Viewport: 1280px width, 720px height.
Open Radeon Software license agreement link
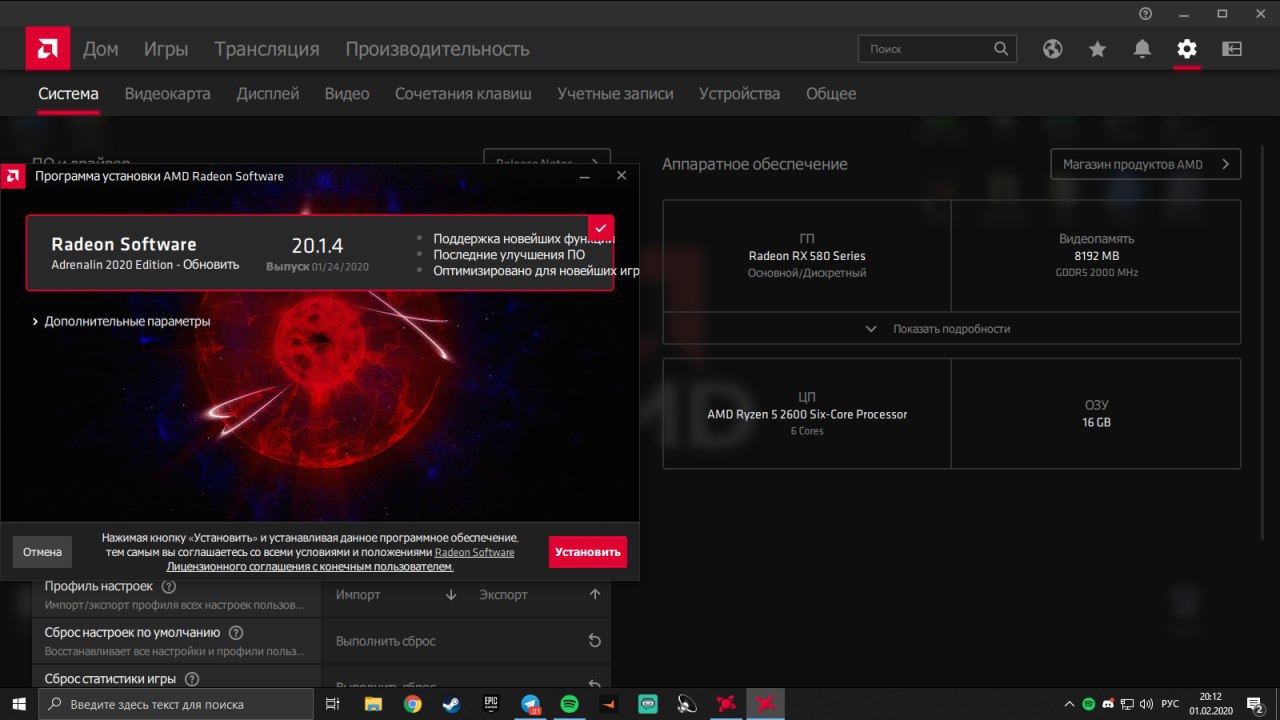pyautogui.click(x=340, y=559)
